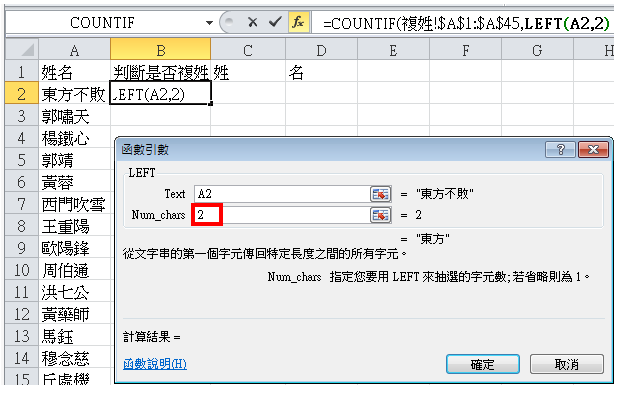Select column A header
The image size is (625, 395).
coord(74,50)
